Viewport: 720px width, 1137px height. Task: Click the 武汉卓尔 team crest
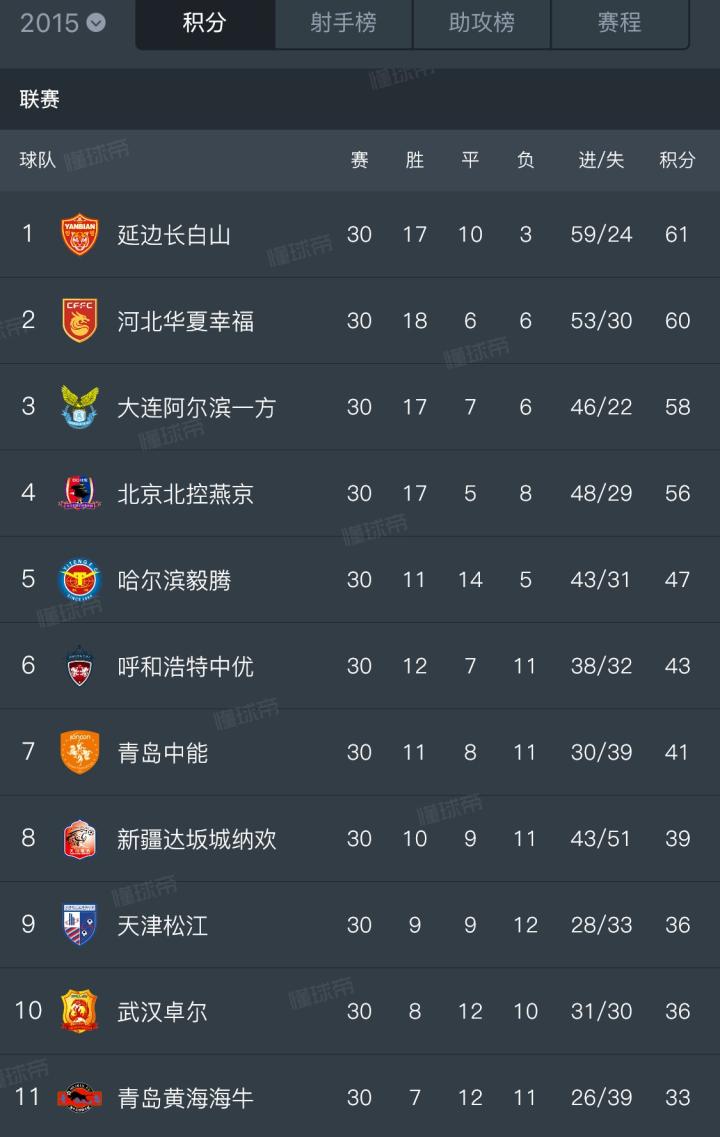tap(80, 1011)
